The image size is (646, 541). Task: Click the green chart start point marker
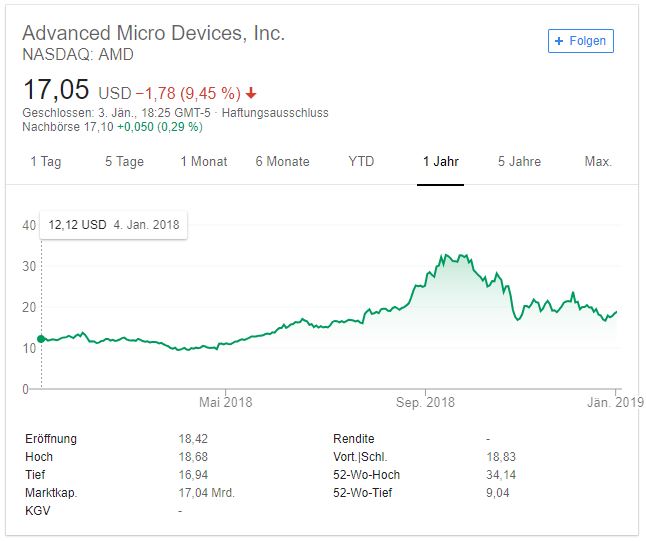click(x=41, y=339)
